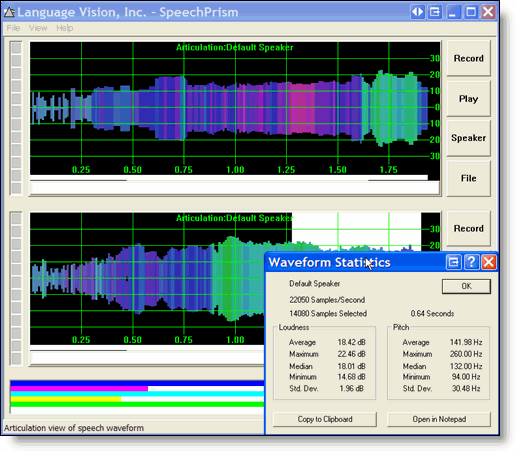Click the scrollbar under bottom waveform
This screenshot has height=452, width=516.
click(x=147, y=358)
